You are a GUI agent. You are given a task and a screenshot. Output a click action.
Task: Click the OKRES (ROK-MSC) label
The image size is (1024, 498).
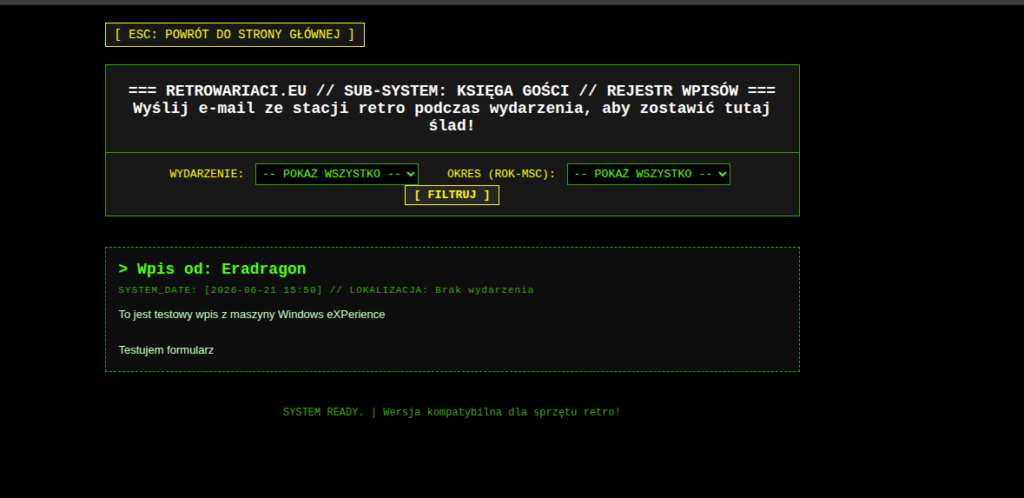click(501, 174)
